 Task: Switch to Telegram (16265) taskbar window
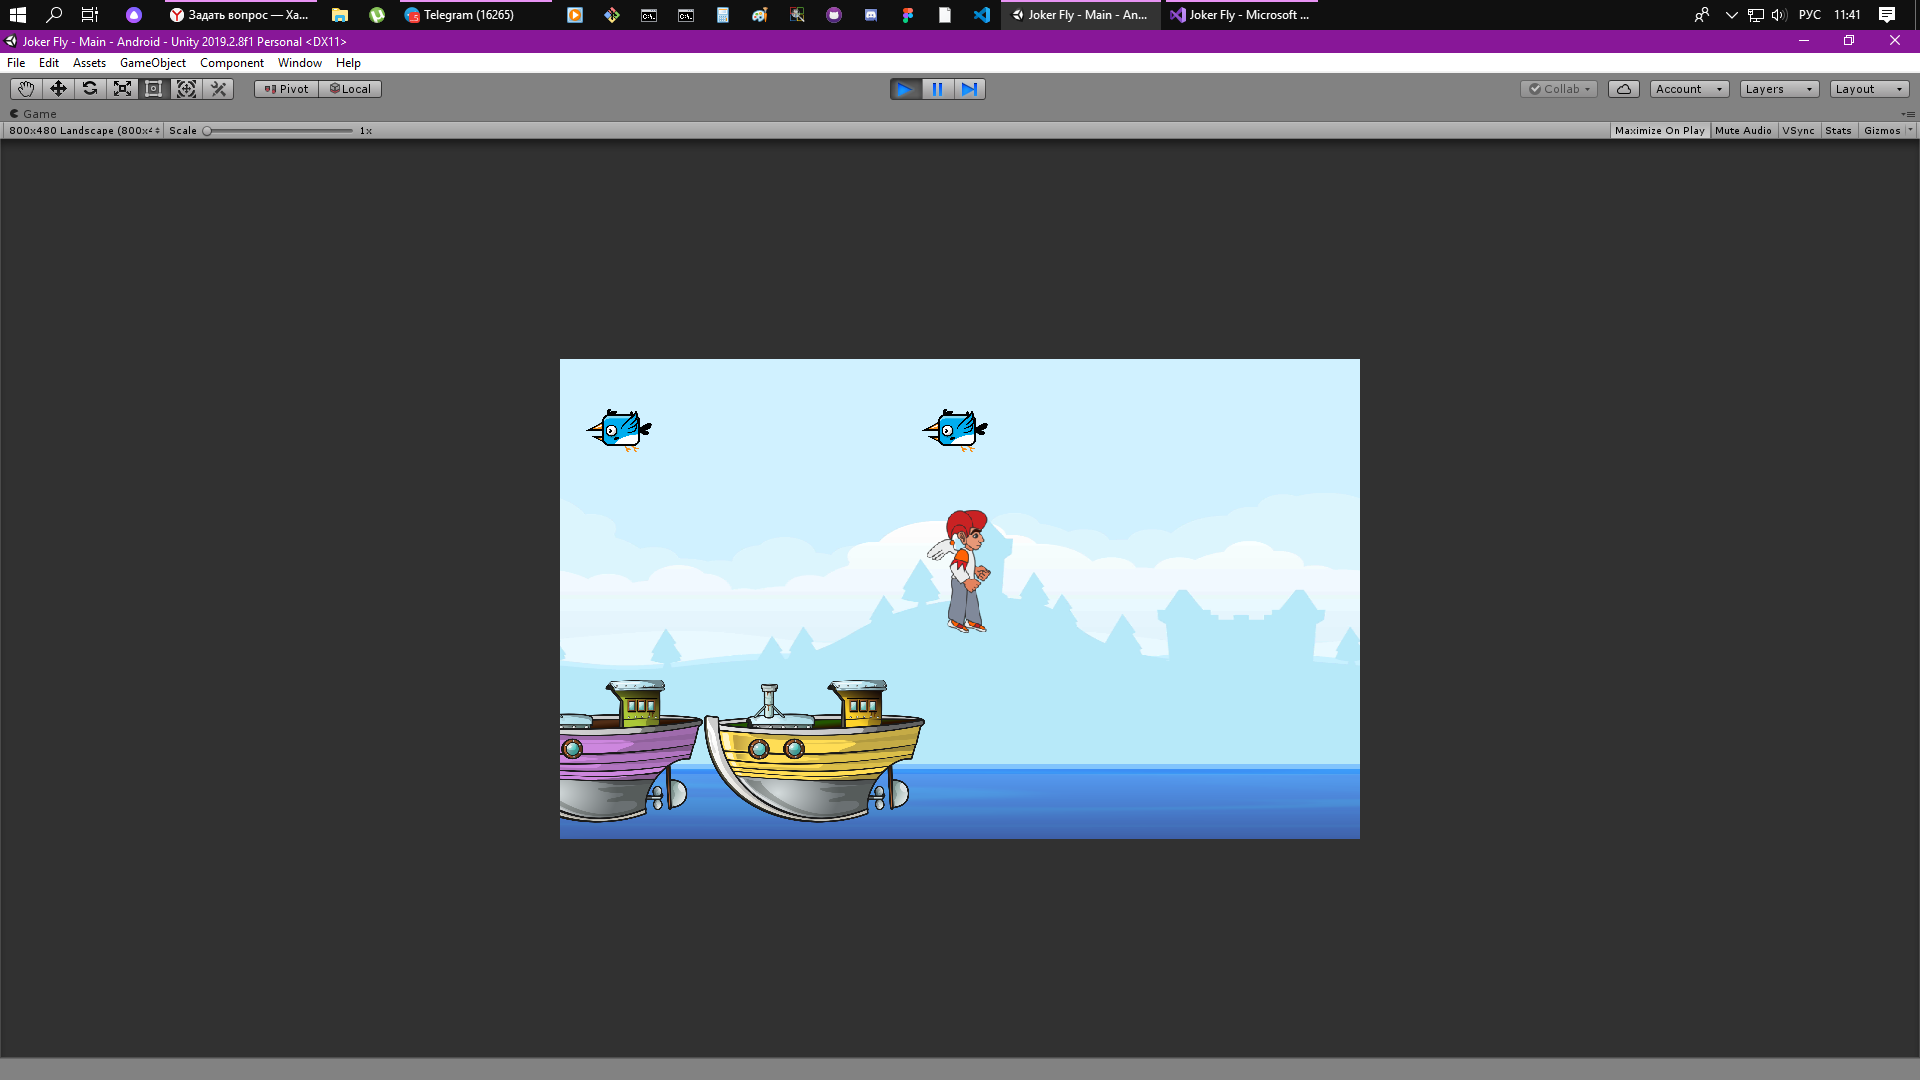pos(475,15)
